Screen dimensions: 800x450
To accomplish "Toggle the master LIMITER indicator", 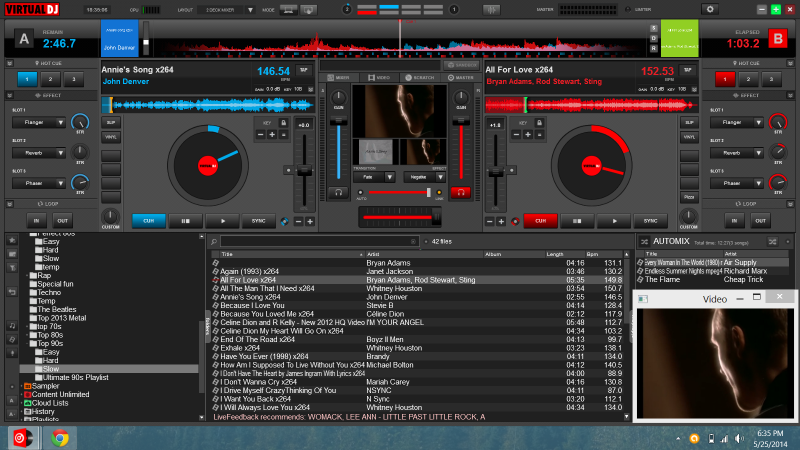I will tap(628, 10).
